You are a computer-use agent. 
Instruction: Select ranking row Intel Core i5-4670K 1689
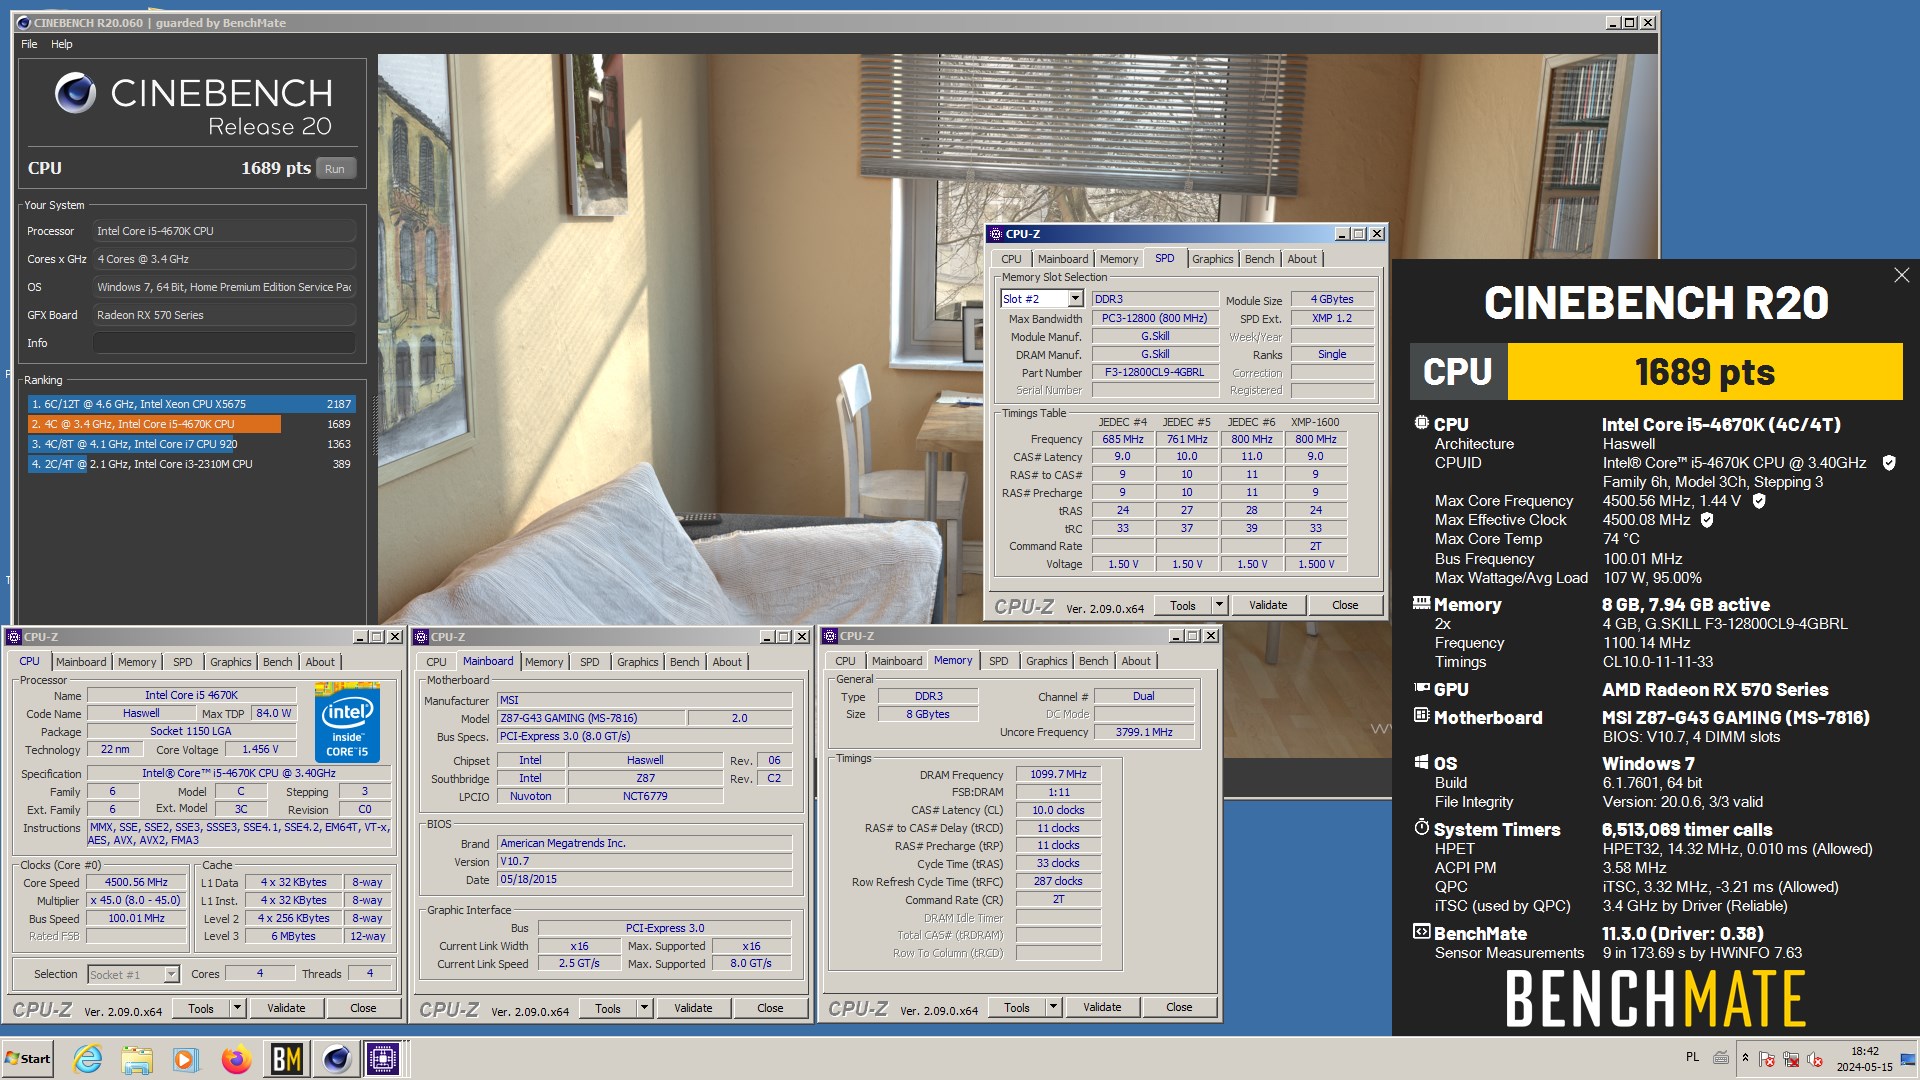pos(191,424)
